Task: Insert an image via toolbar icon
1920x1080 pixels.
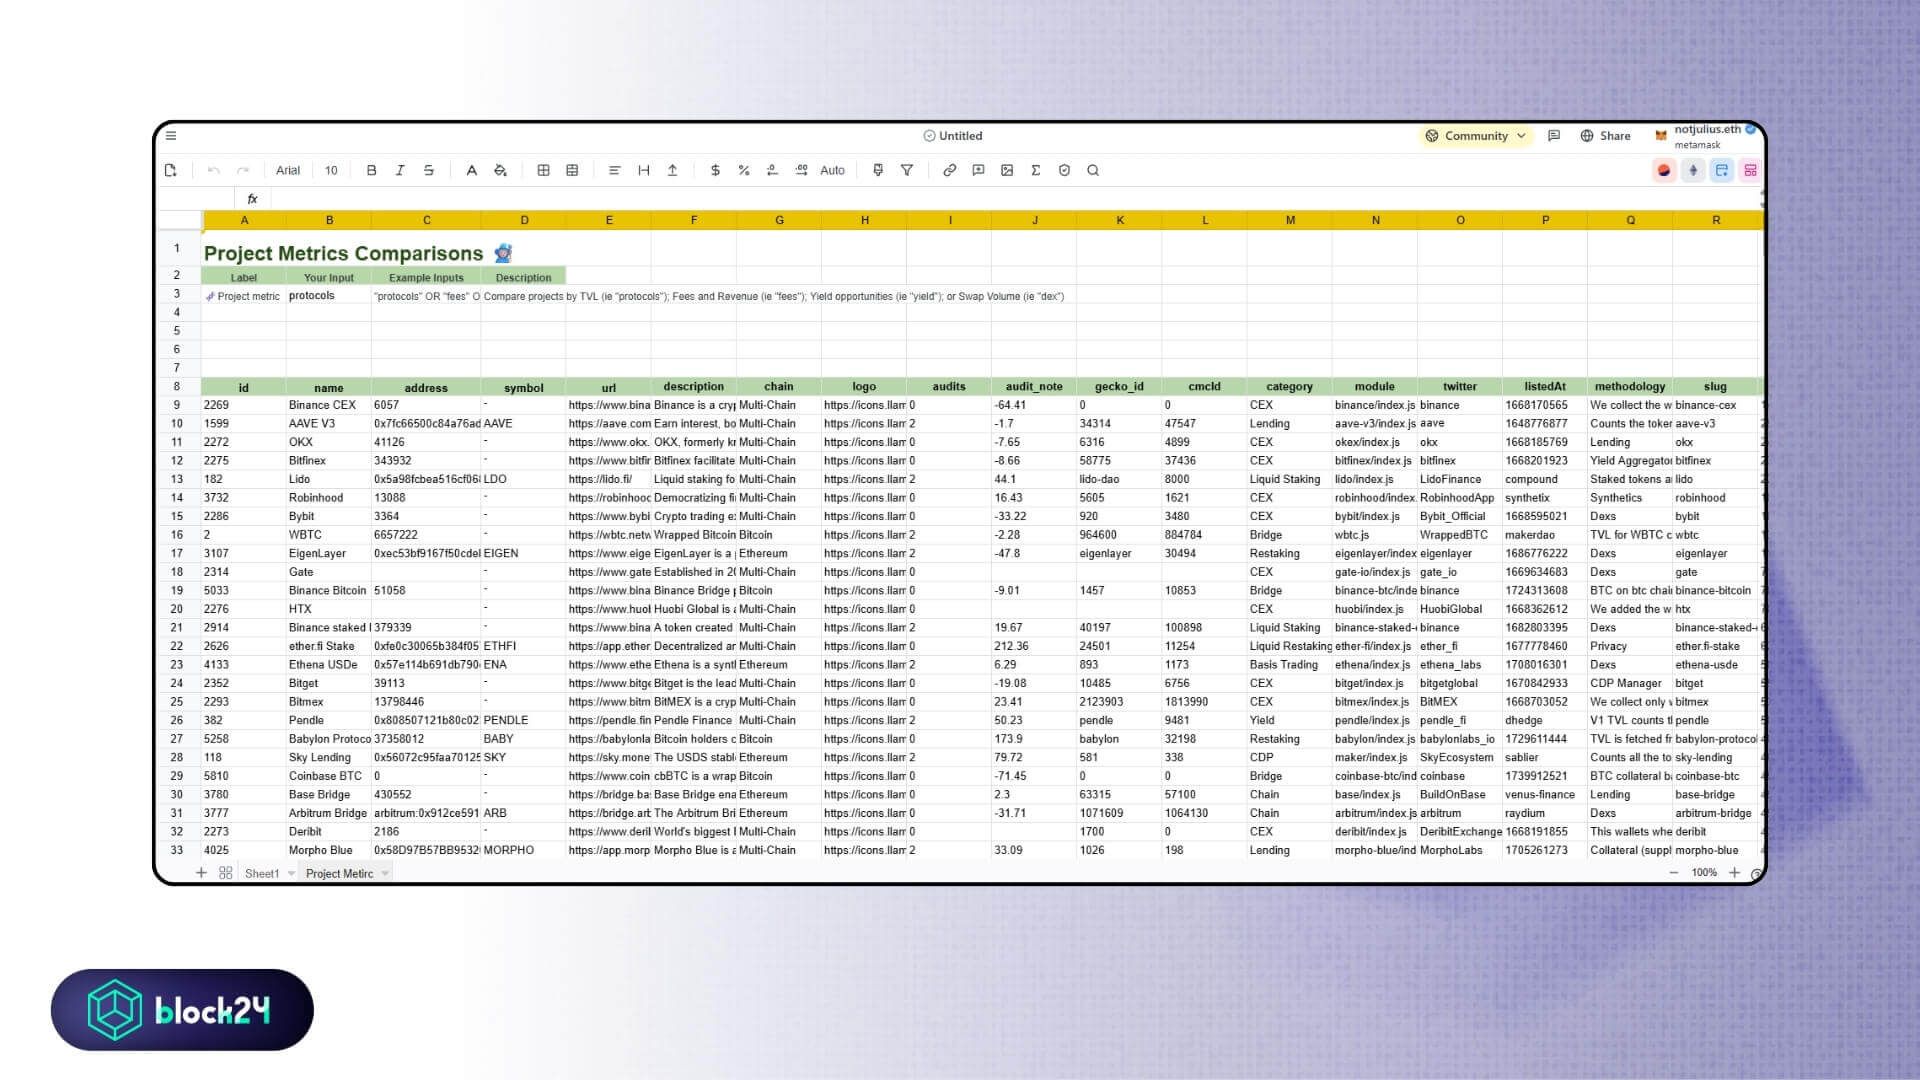Action: pos(1007,170)
